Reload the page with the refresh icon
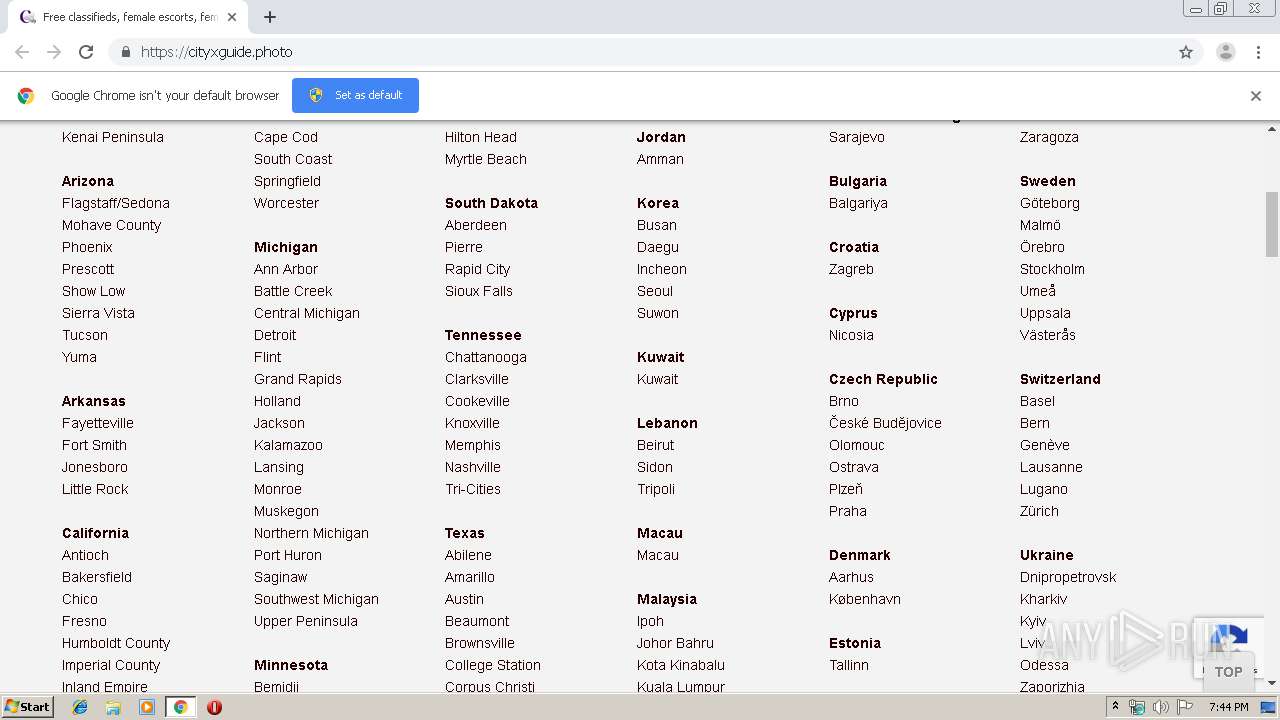The height and width of the screenshot is (720, 1280). click(86, 52)
